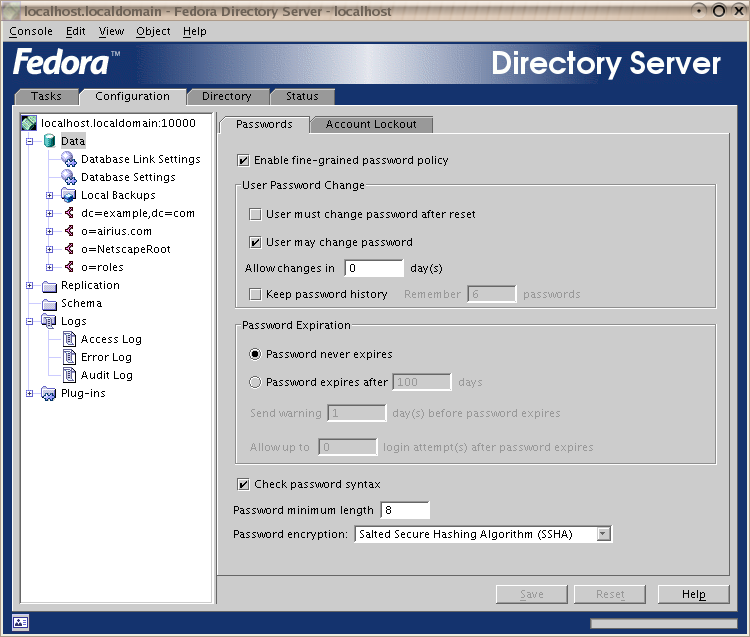Enable Keep password history checkbox

[x=255, y=294]
